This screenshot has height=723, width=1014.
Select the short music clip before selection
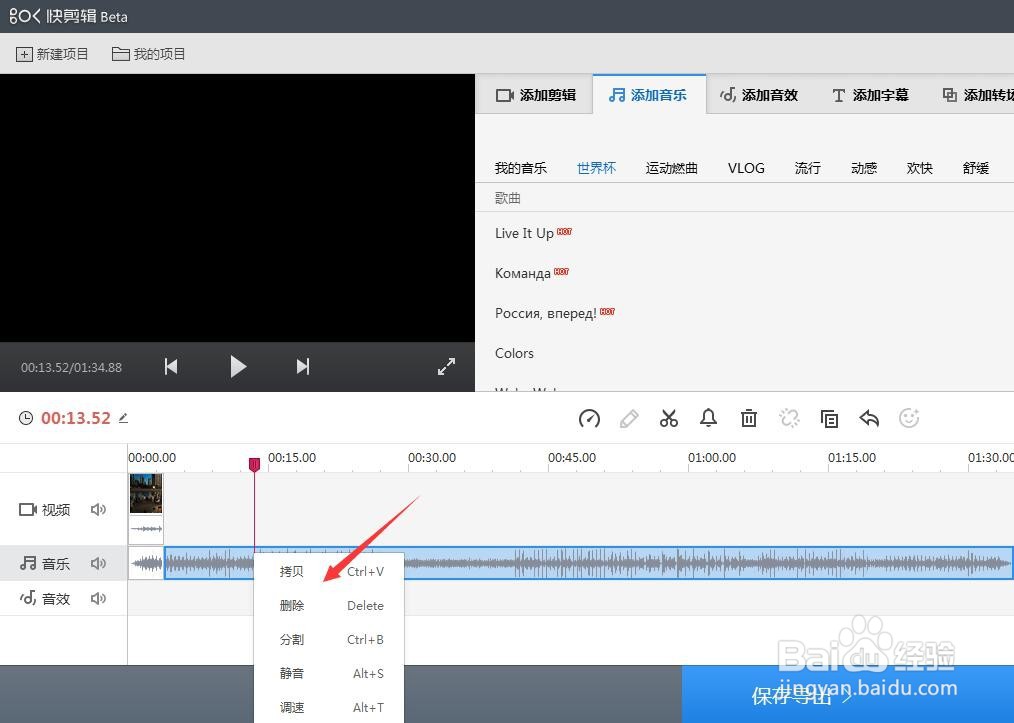(146, 563)
